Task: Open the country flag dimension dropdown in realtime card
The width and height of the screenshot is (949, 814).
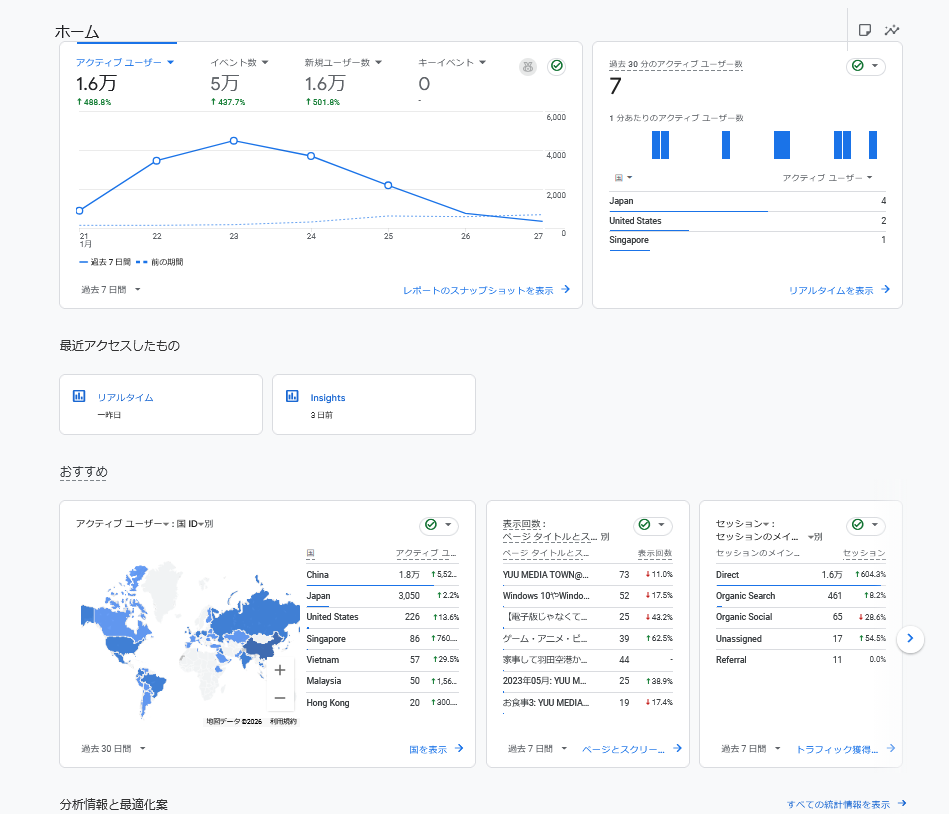Action: point(622,177)
